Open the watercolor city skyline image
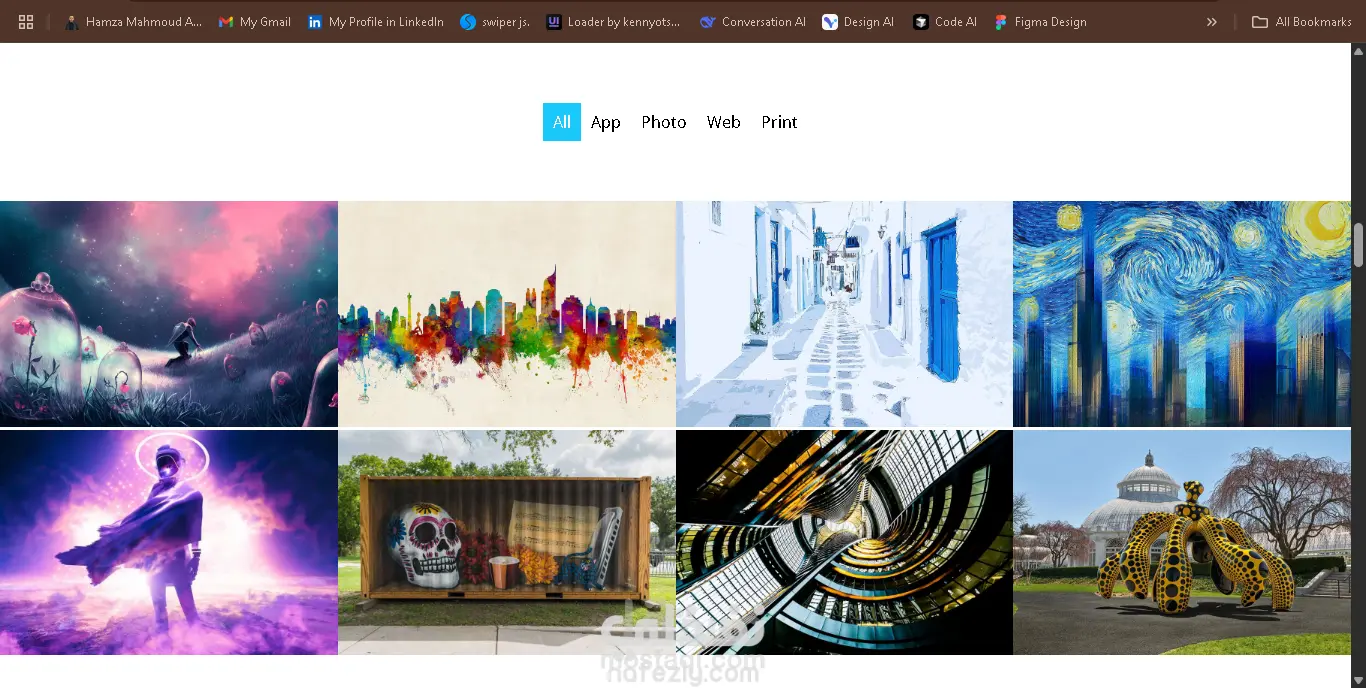 coord(507,314)
